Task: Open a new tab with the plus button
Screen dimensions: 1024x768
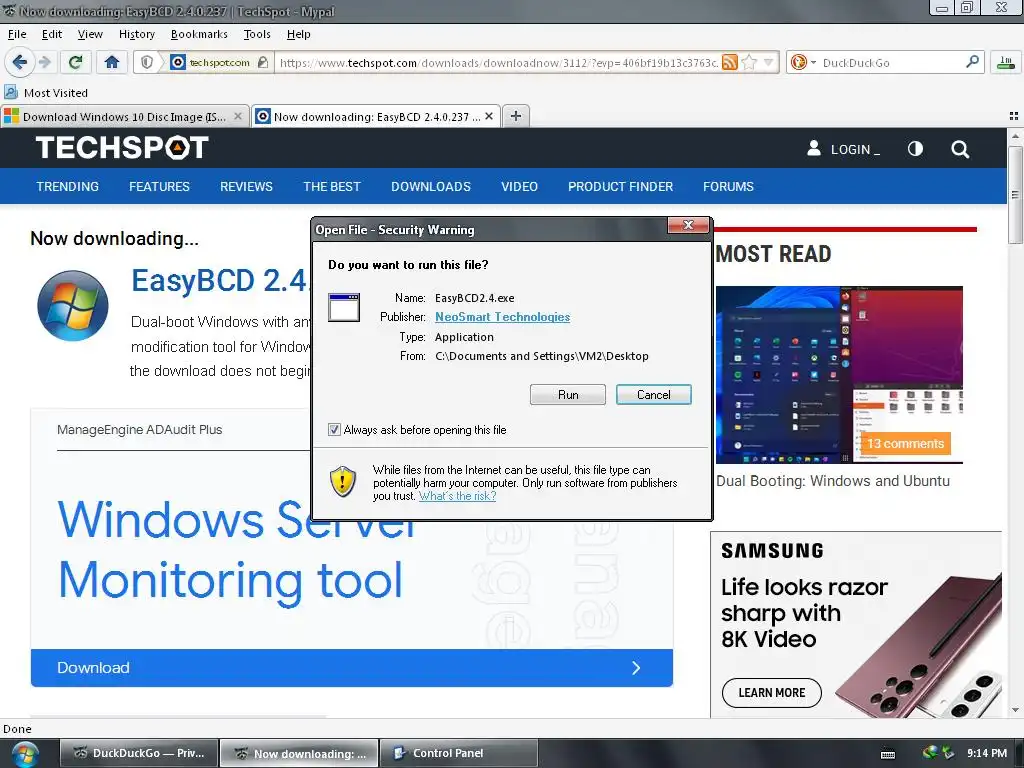Action: 516,116
